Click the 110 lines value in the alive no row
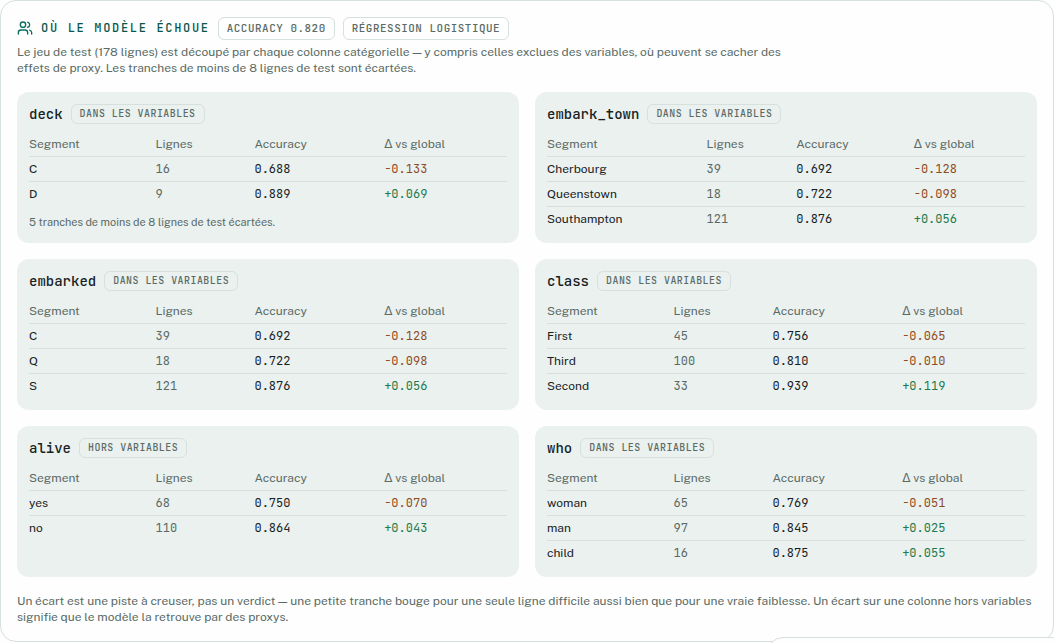Image resolution: width=1054 pixels, height=643 pixels. pos(166,528)
